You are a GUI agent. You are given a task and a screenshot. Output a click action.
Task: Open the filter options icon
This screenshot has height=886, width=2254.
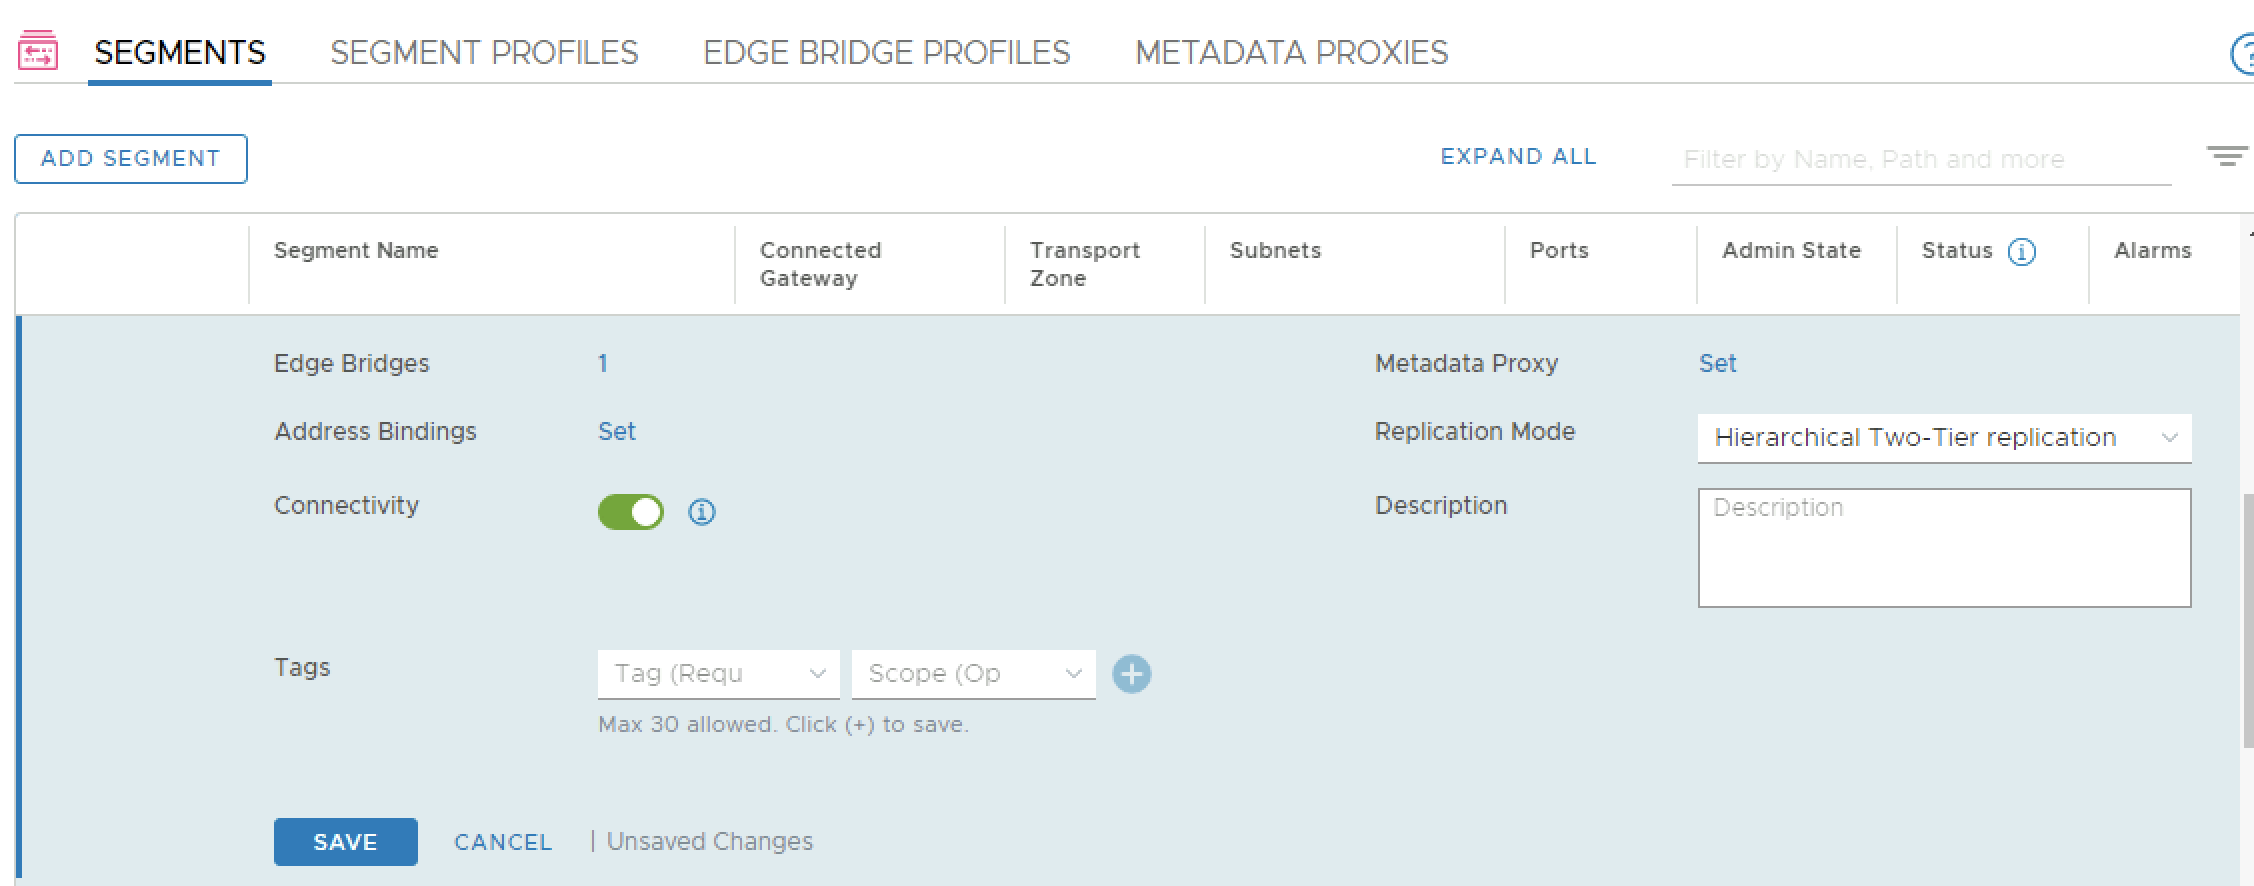click(2226, 157)
